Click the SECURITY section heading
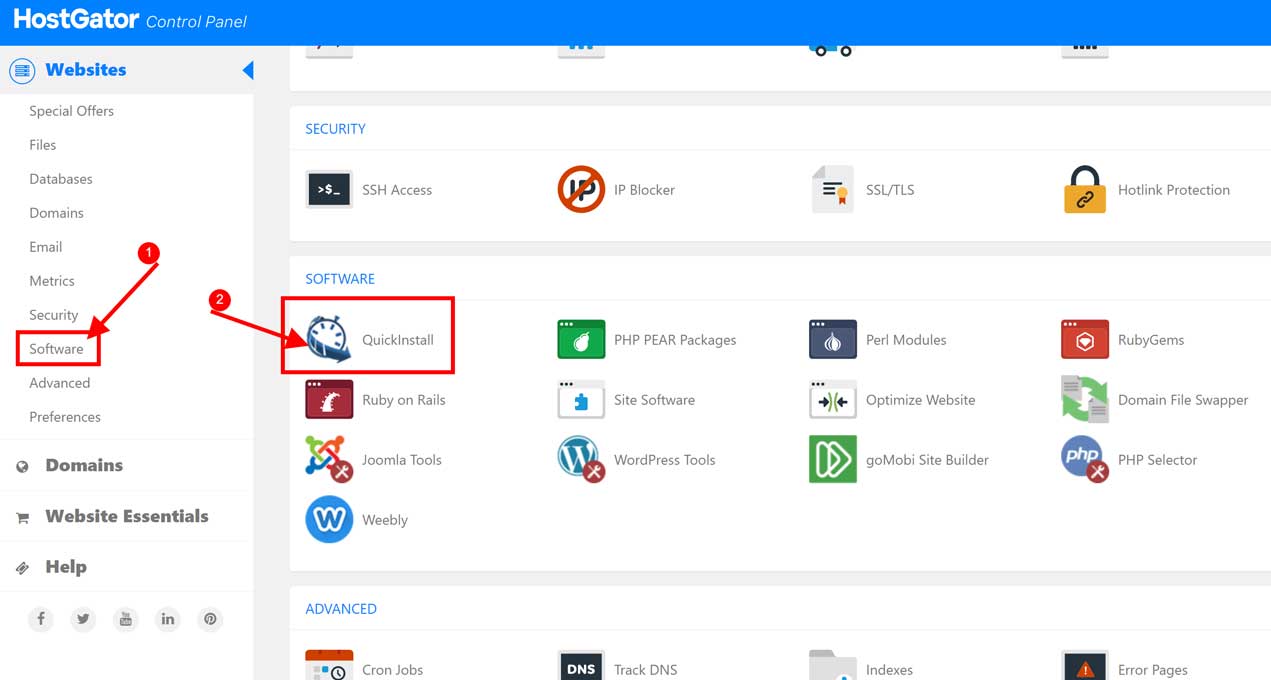Viewport: 1271px width, 680px height. pos(335,129)
